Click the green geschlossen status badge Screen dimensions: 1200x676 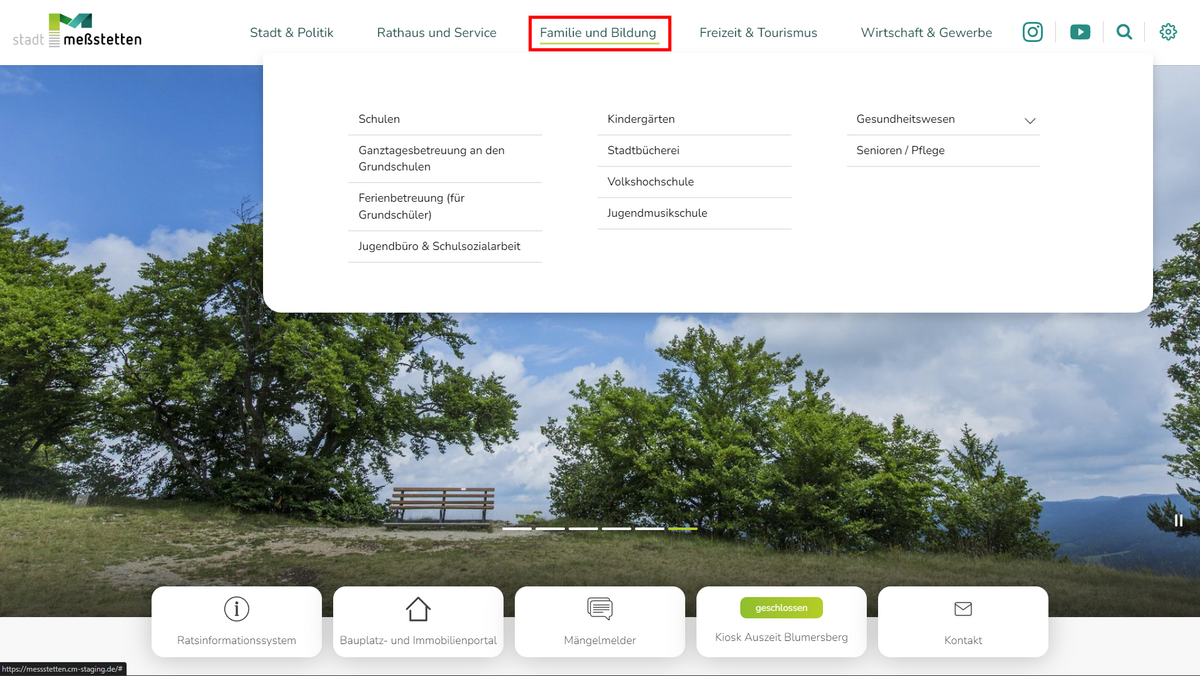(781, 607)
